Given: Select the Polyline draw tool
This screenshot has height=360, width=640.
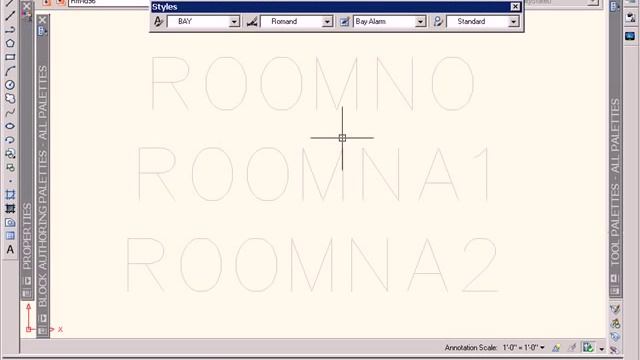Looking at the screenshot, I should (10, 29).
